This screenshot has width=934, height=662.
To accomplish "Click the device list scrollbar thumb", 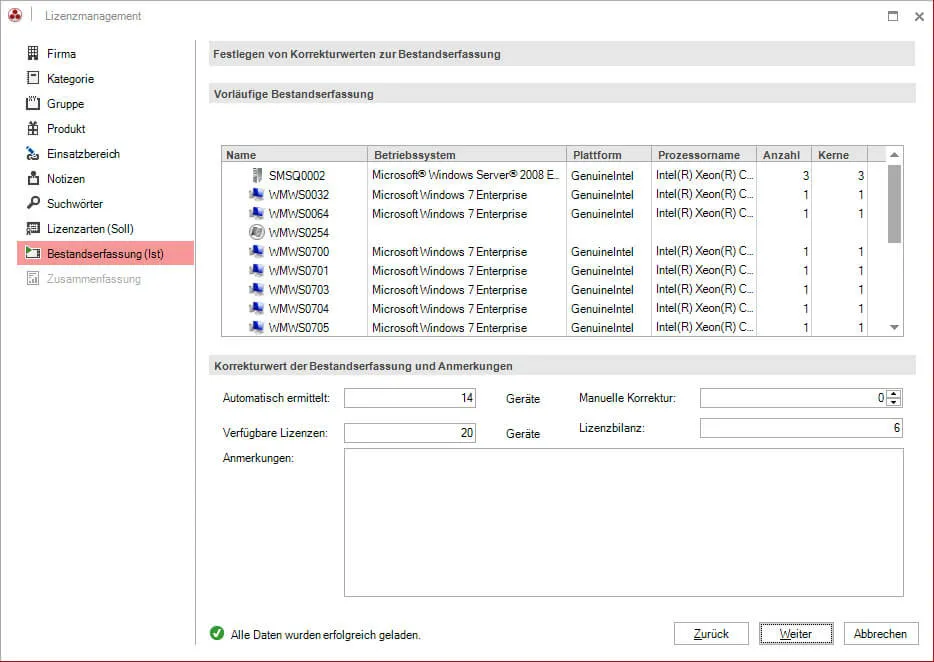I will coord(894,204).
